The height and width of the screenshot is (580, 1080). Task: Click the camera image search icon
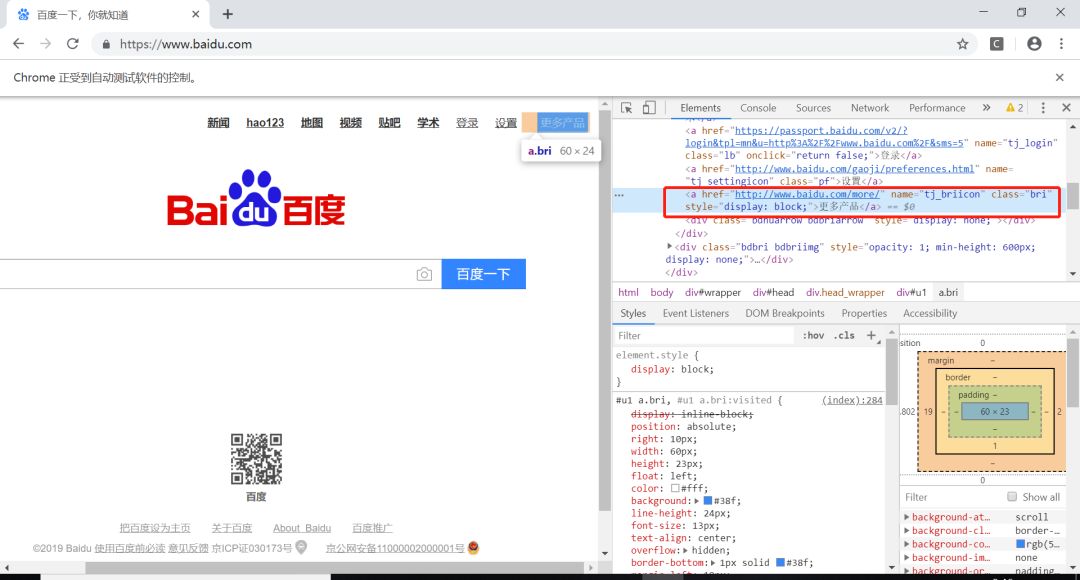pos(424,274)
